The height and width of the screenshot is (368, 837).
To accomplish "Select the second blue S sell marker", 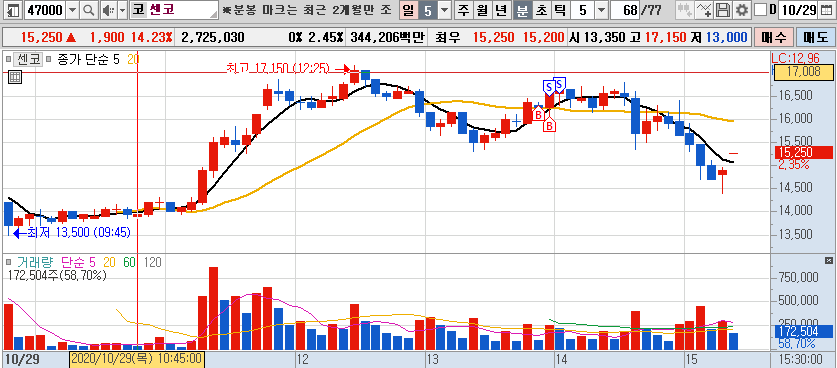I will (559, 84).
